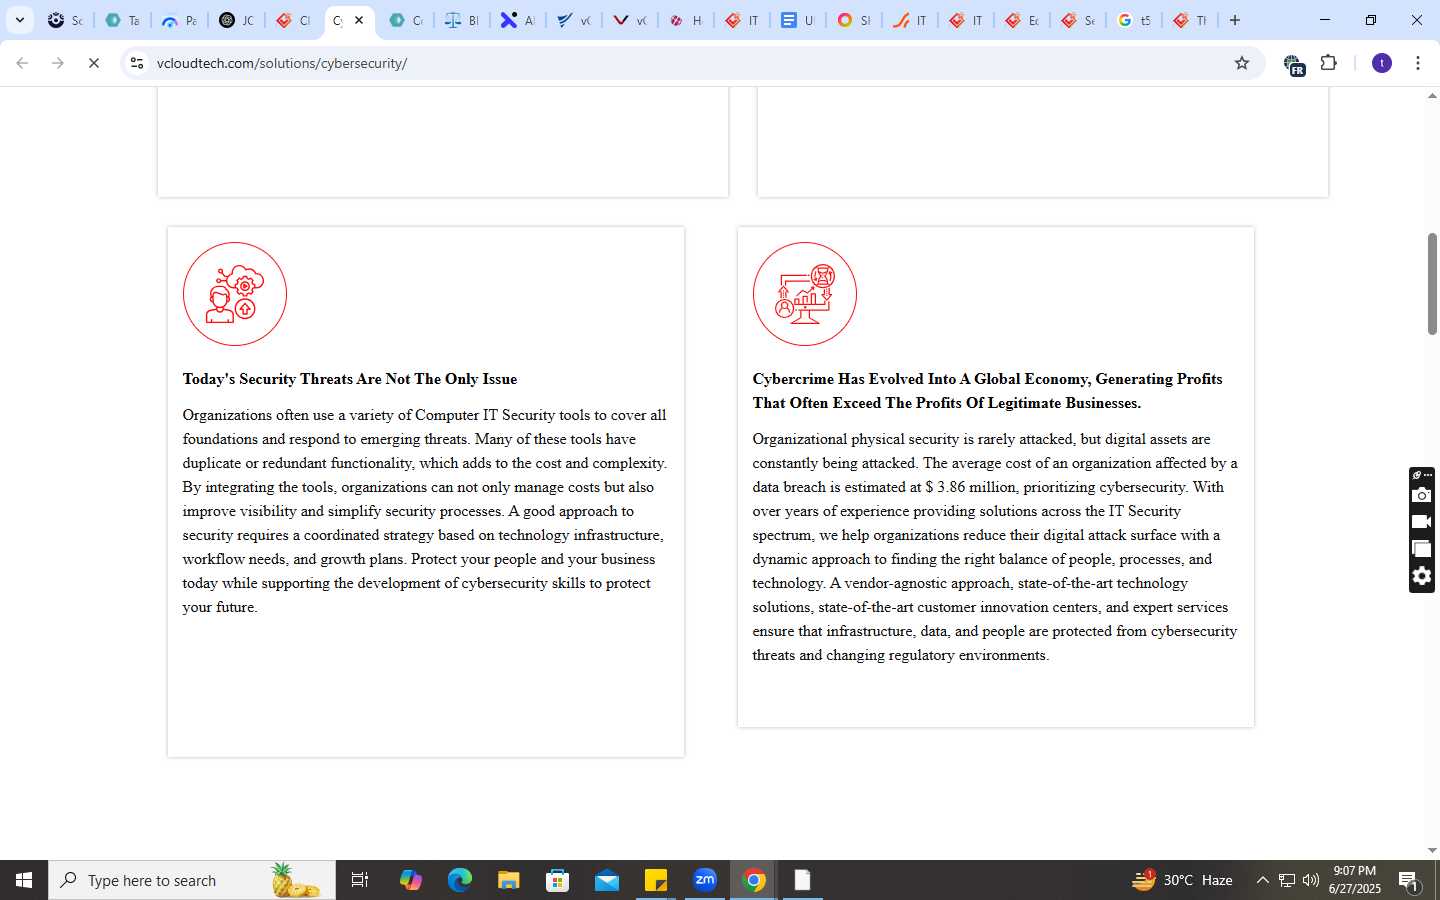This screenshot has width=1440, height=900.
Task: Click 'Cybercrime Has Evolved Into A Global Economy' heading
Action: 987,391
